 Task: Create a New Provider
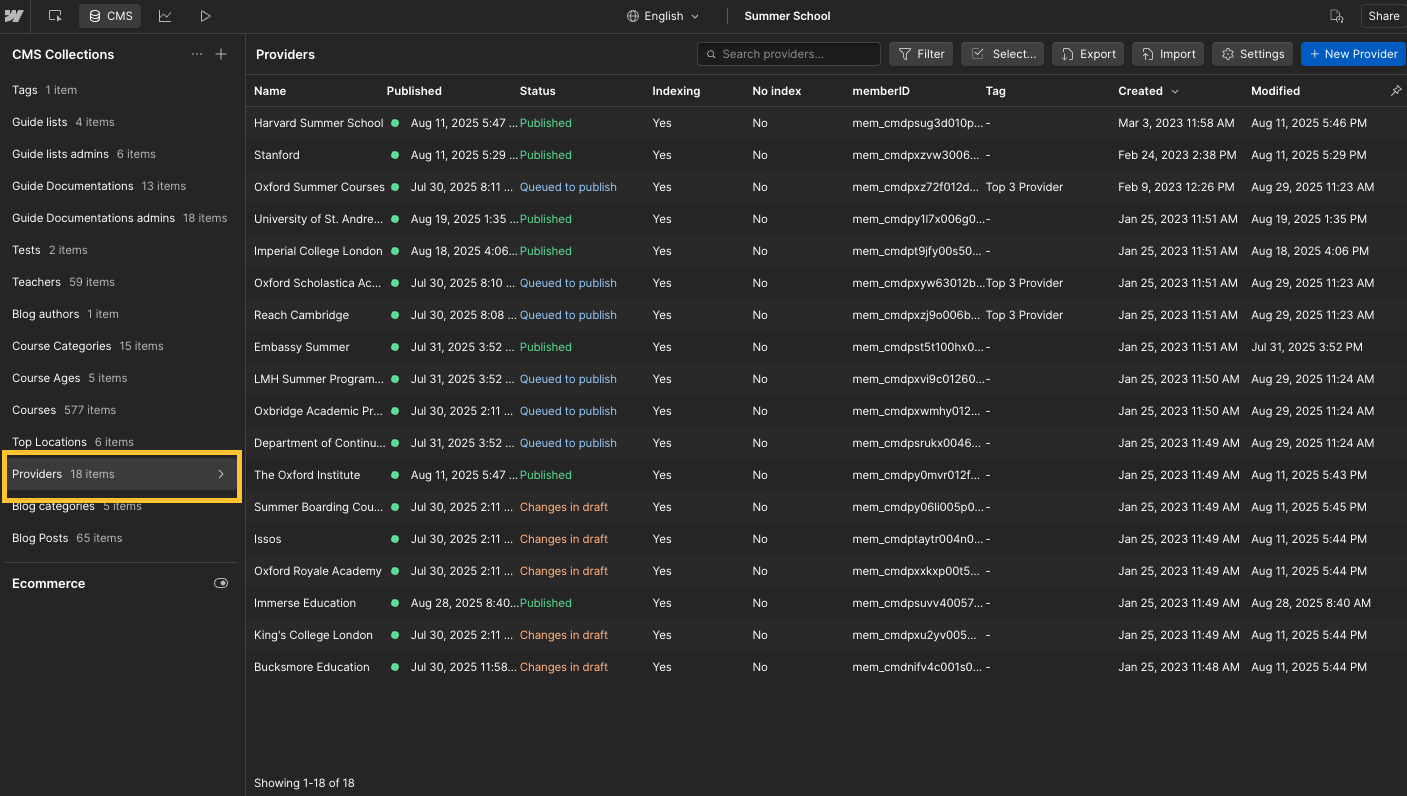(x=1353, y=54)
